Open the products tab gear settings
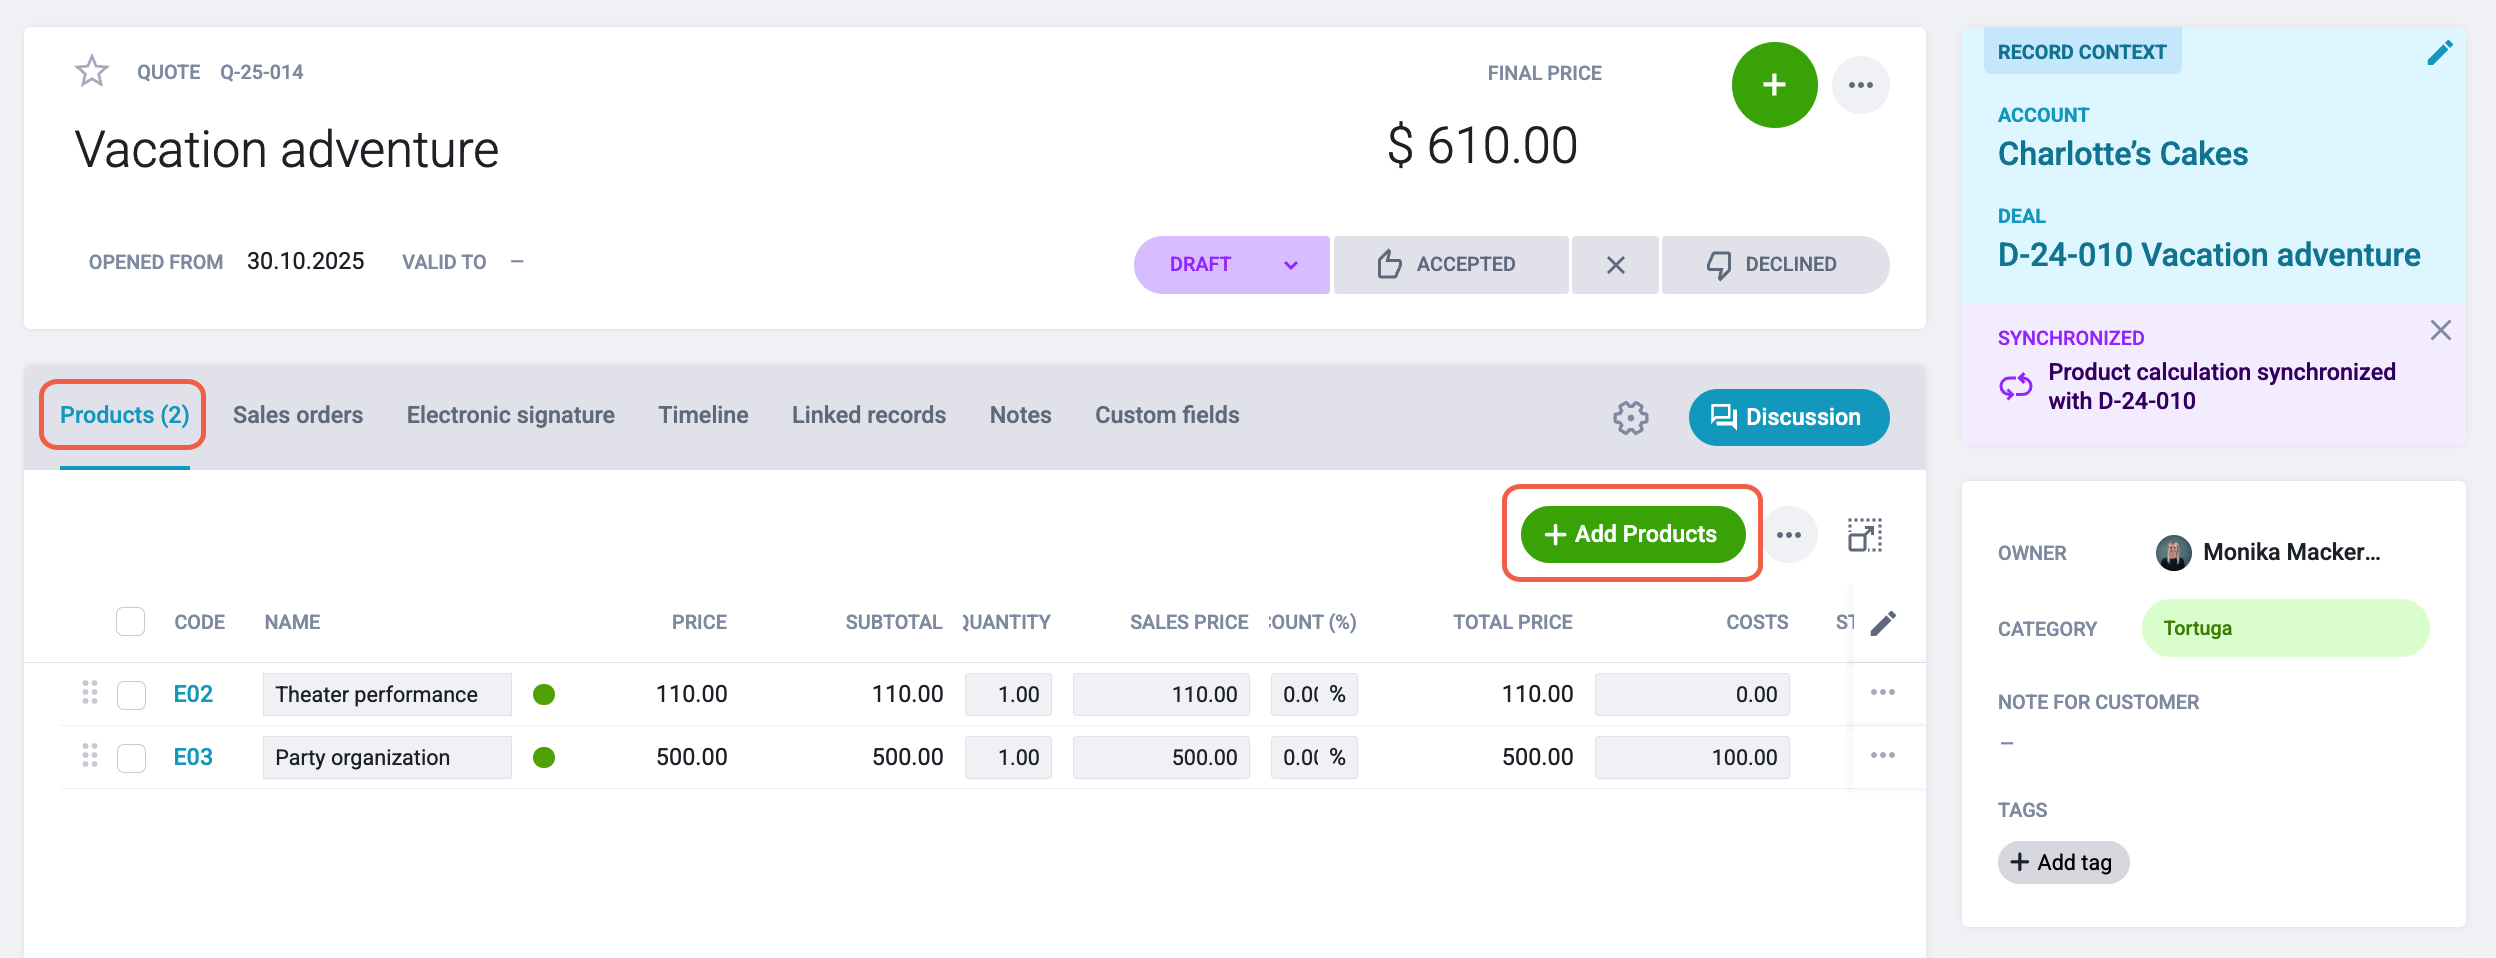2496x958 pixels. pyautogui.click(x=1630, y=417)
